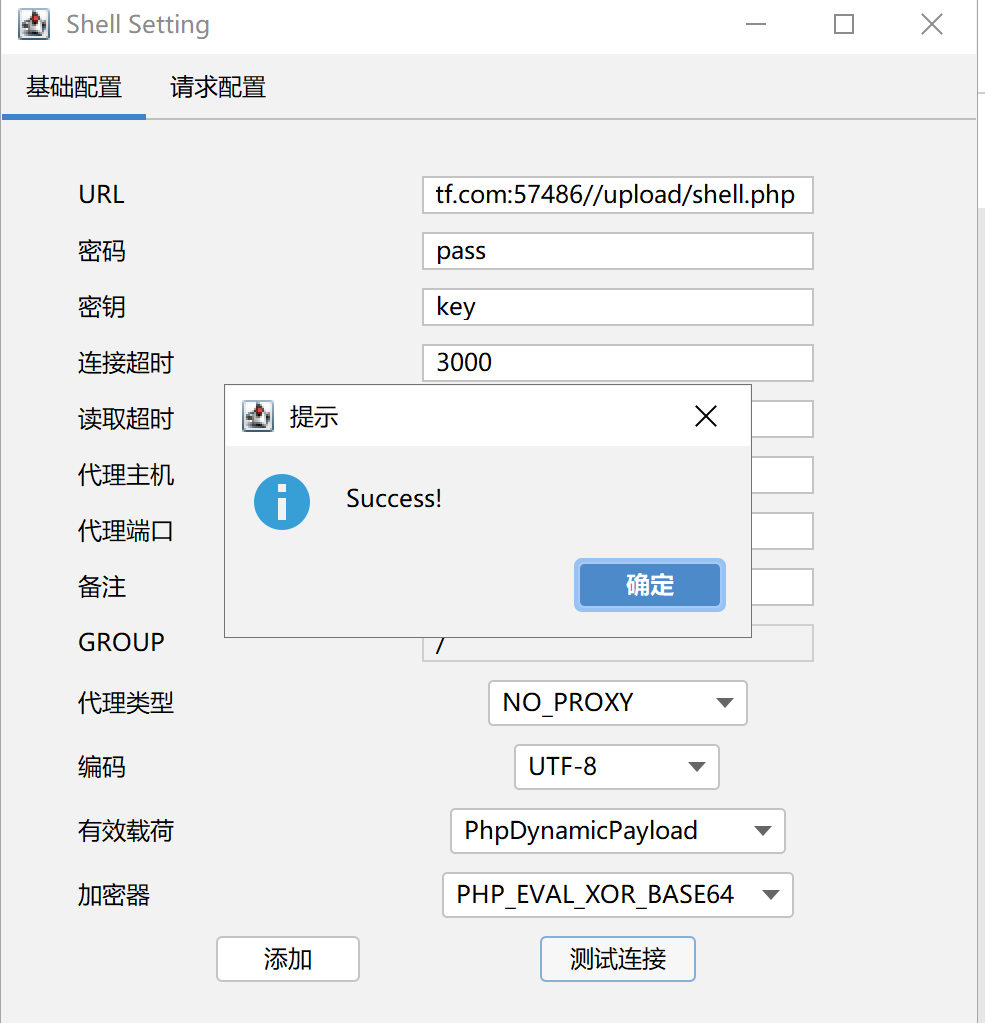Click the 代理类型 label
This screenshot has height=1023, width=985.
tap(126, 703)
